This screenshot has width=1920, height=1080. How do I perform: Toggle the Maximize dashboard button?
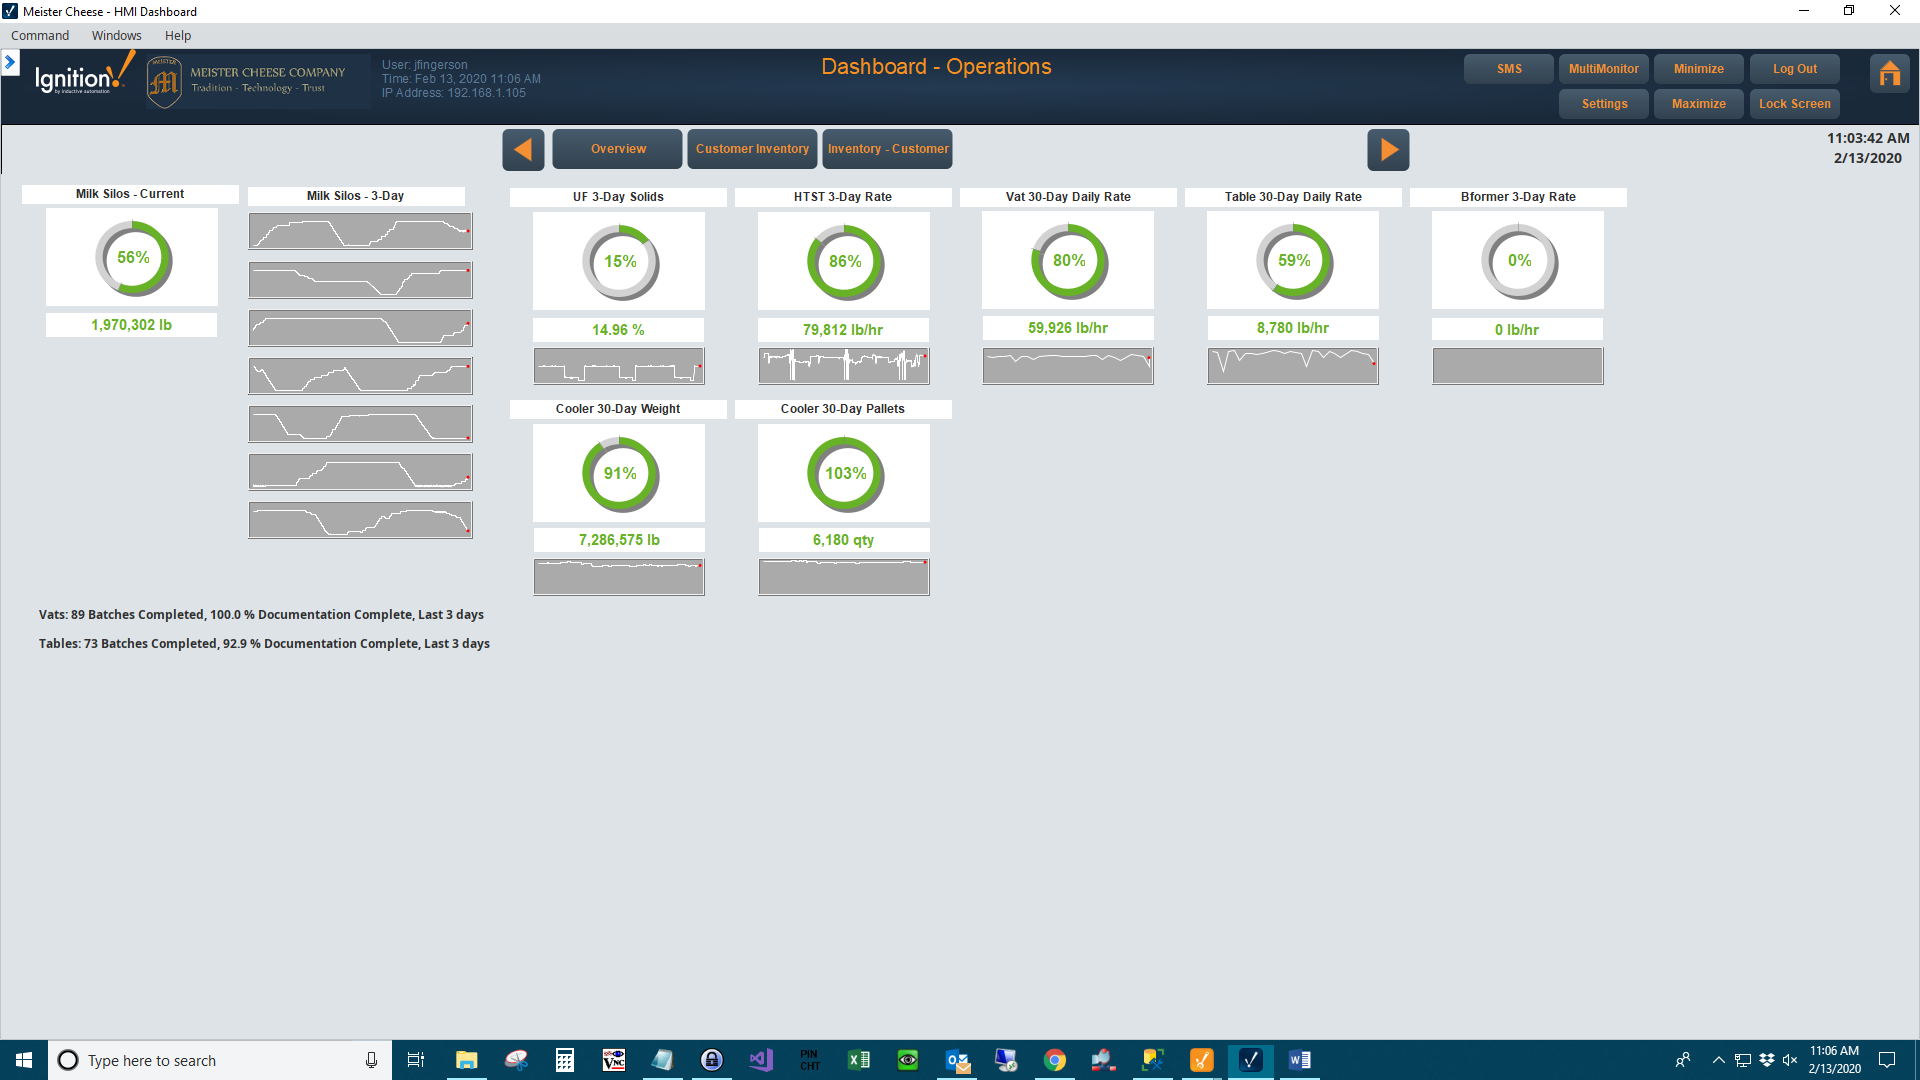(1698, 103)
